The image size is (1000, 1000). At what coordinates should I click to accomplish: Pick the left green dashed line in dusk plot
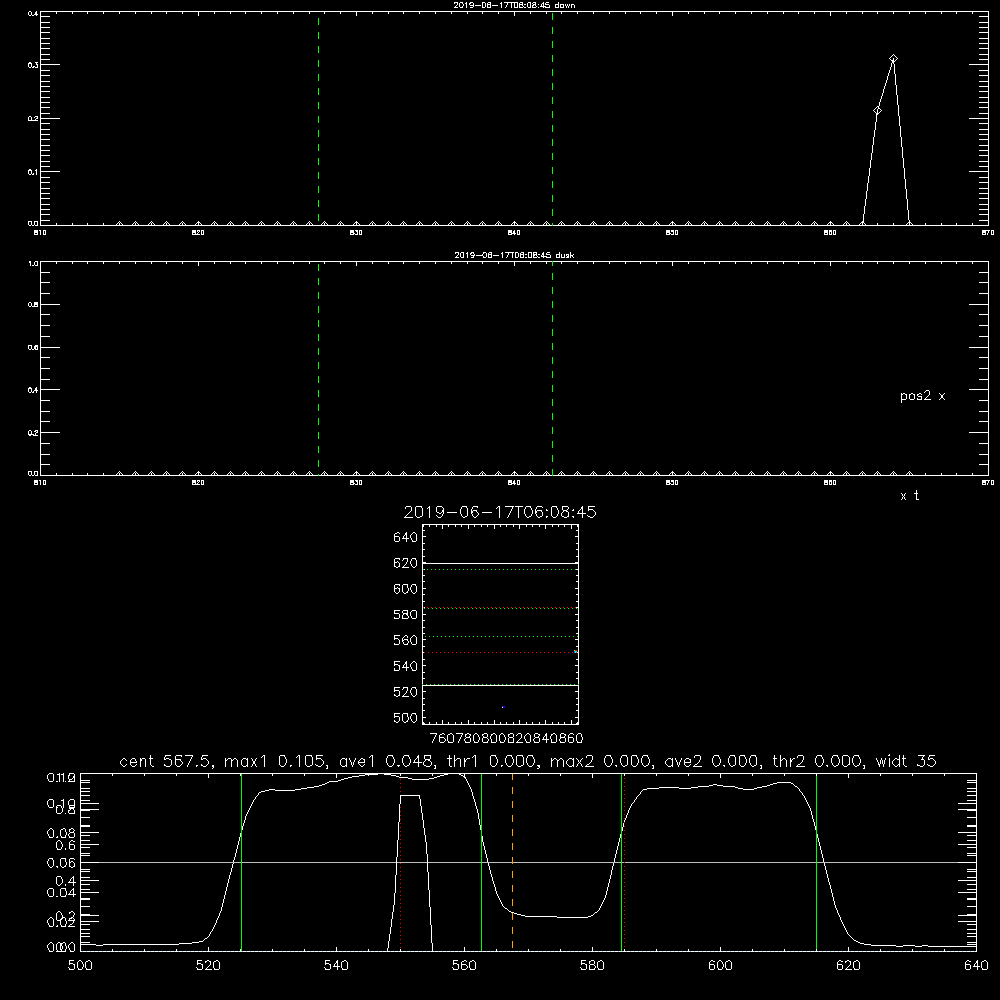pos(318,368)
